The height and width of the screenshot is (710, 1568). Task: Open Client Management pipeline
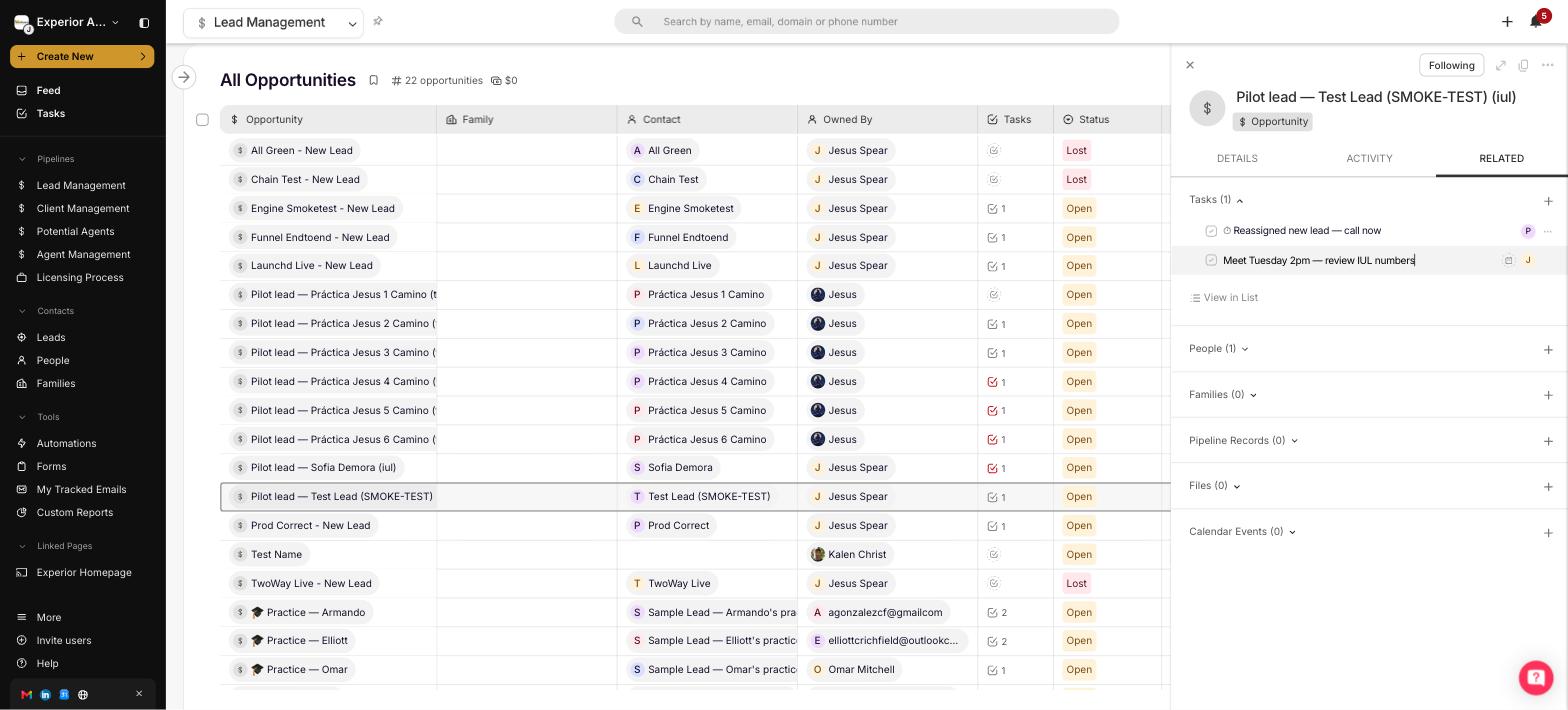point(82,209)
